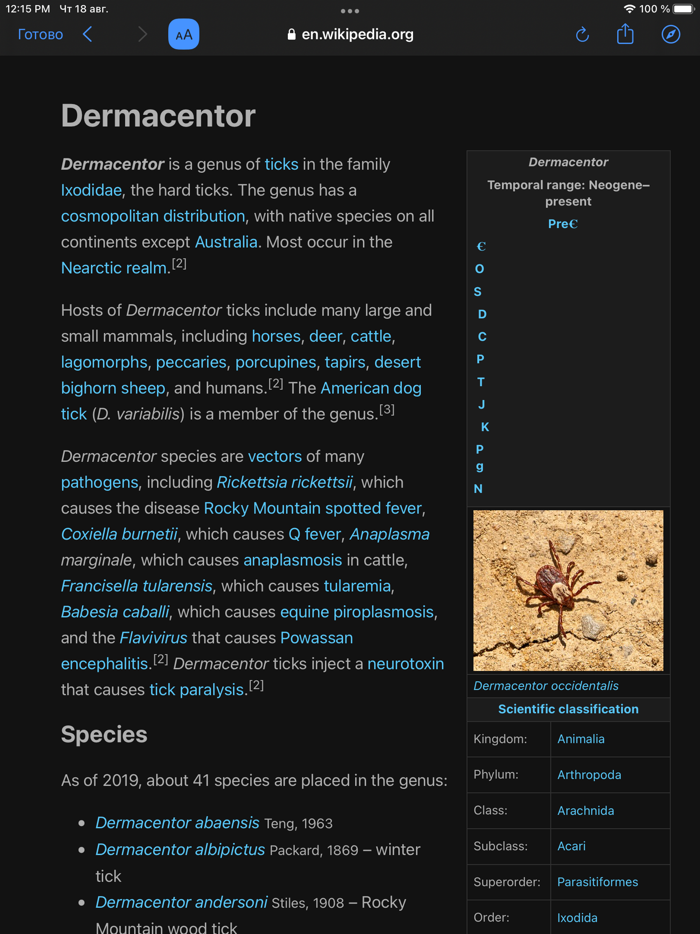Open the ticks article link

tap(280, 164)
